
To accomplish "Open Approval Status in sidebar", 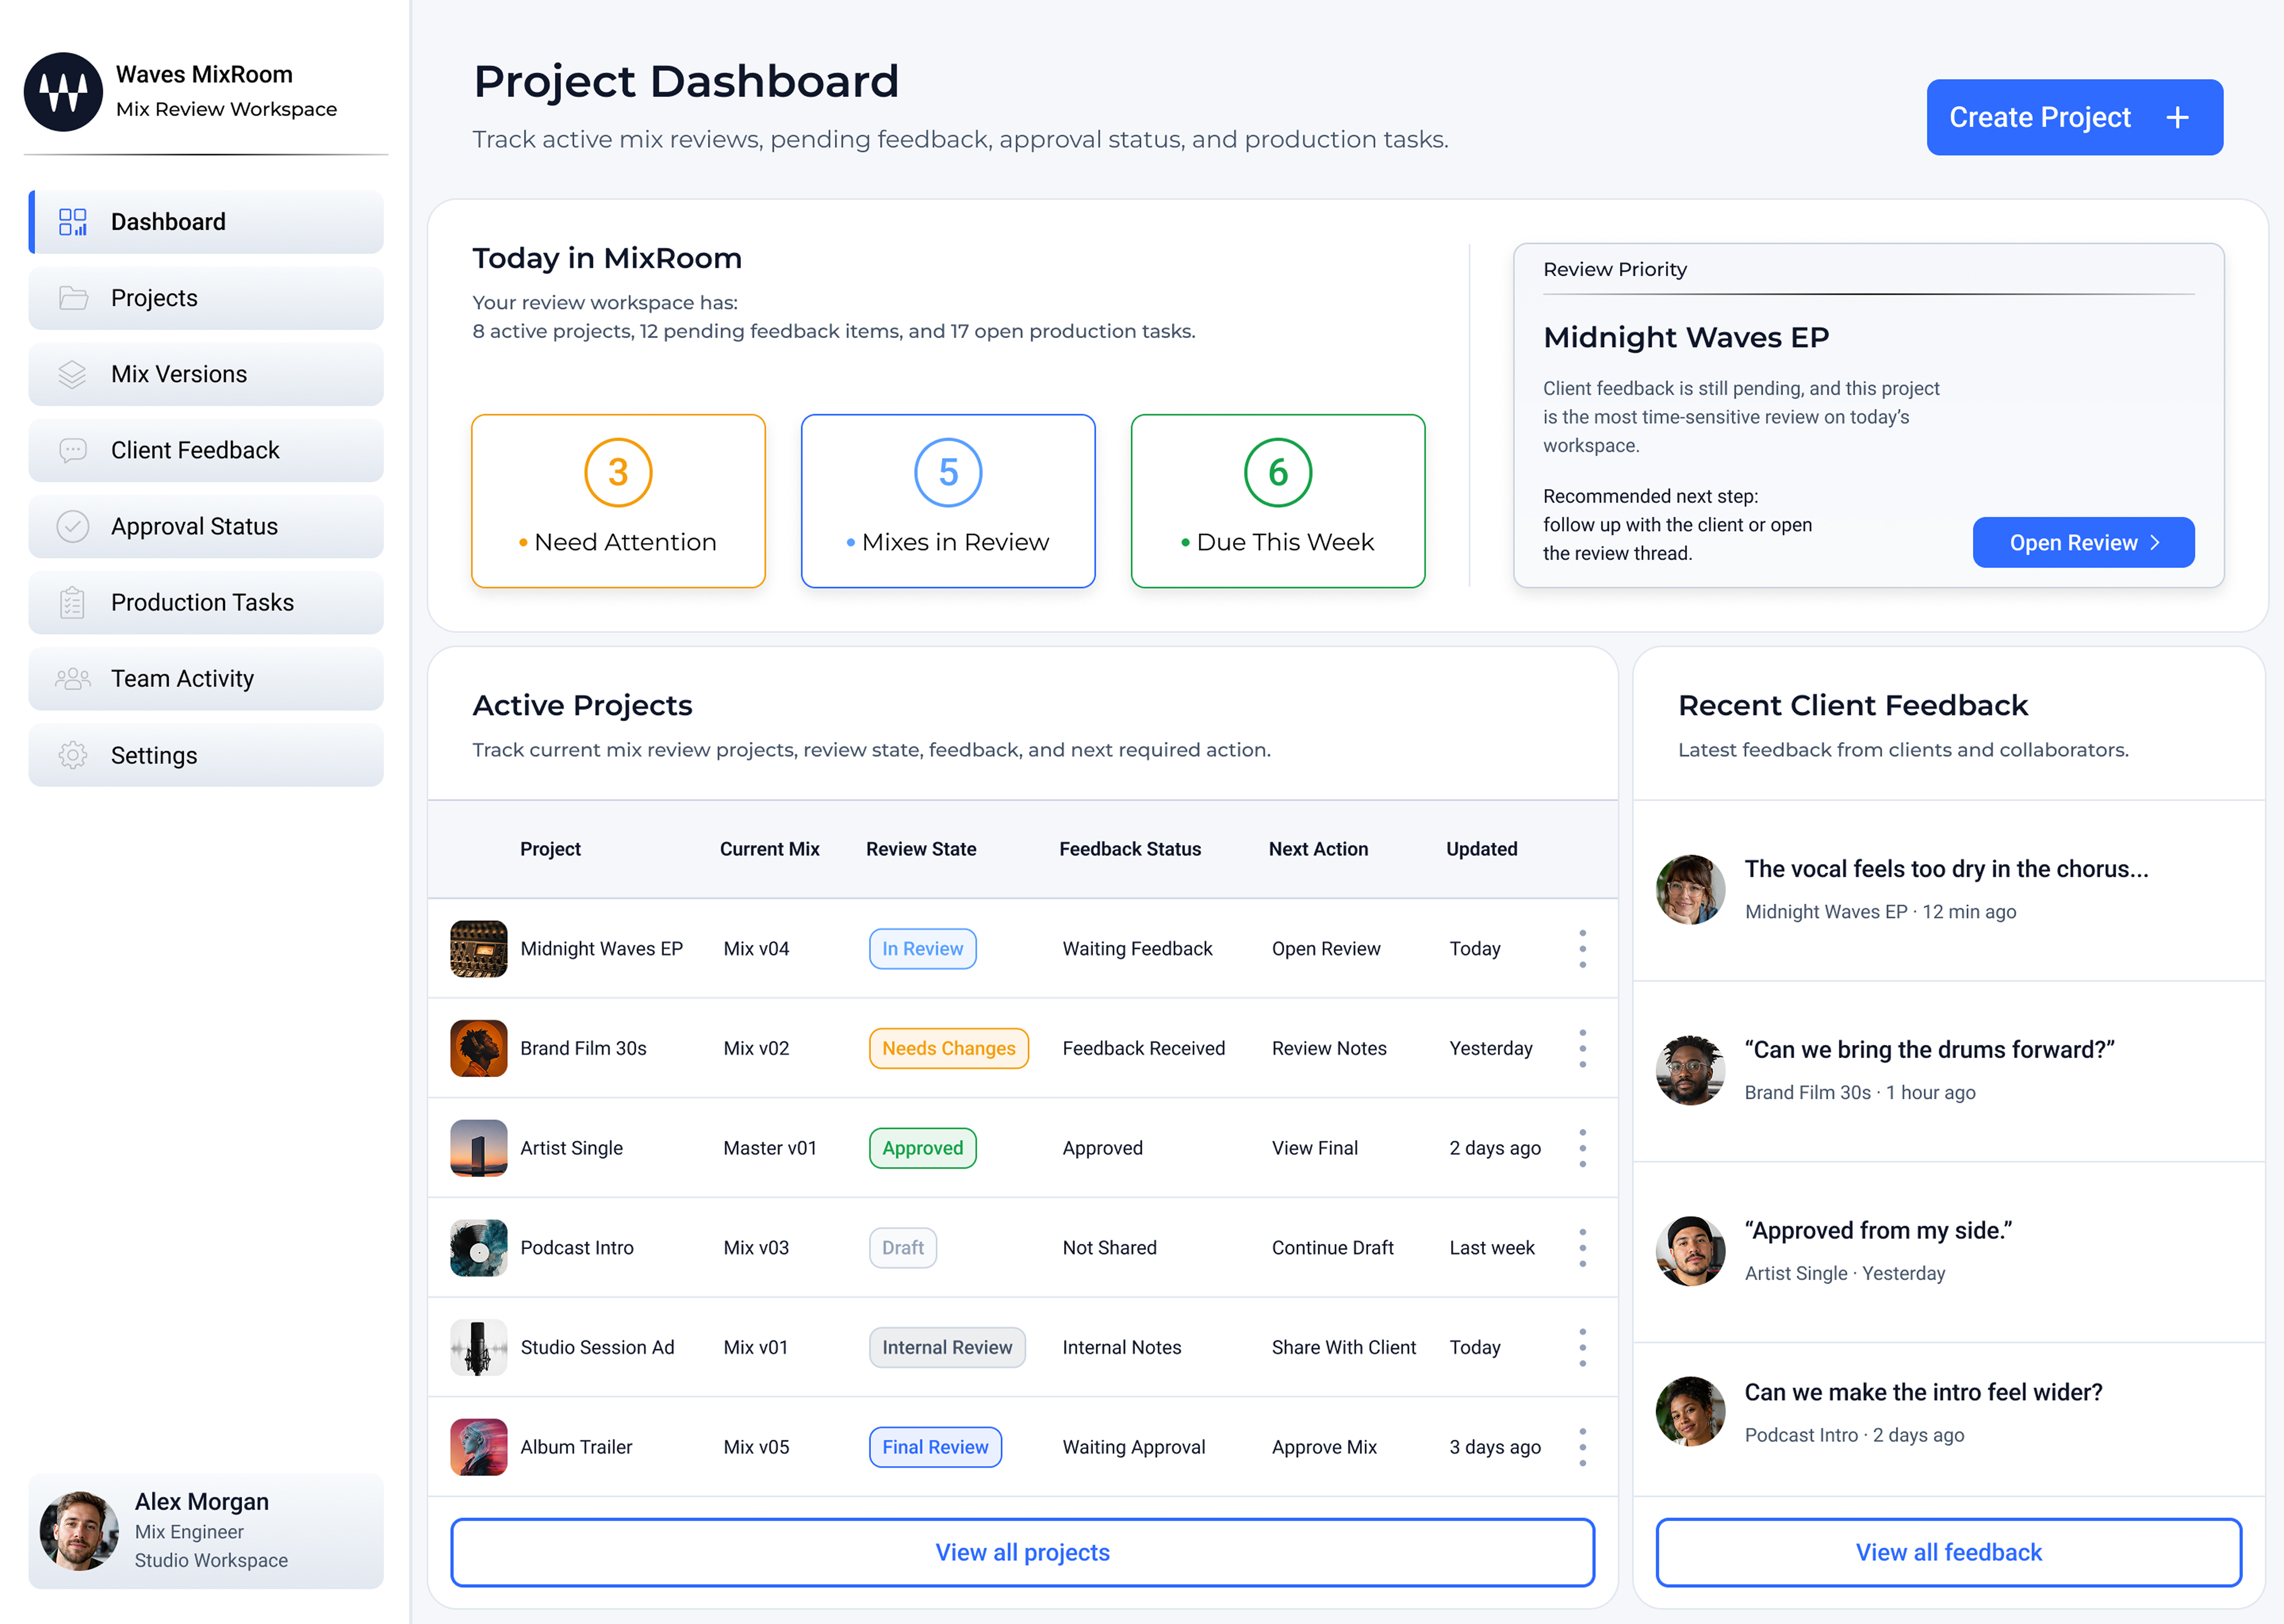I will [x=206, y=526].
